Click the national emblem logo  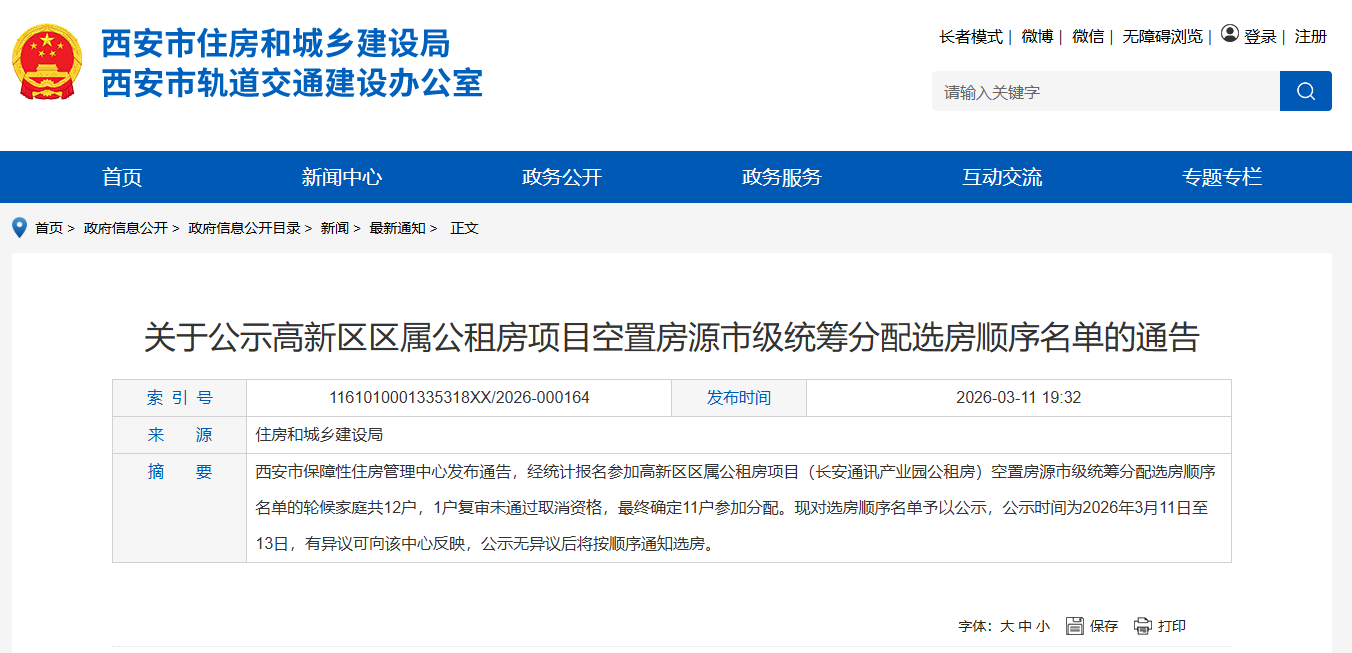[x=47, y=62]
